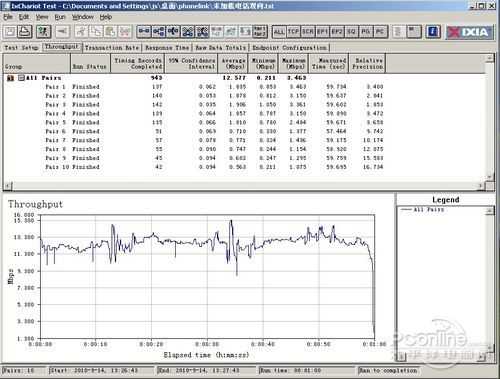Image resolution: width=500 pixels, height=379 pixels.
Task: Click the Average (Mbps) column header
Action: 233,63
